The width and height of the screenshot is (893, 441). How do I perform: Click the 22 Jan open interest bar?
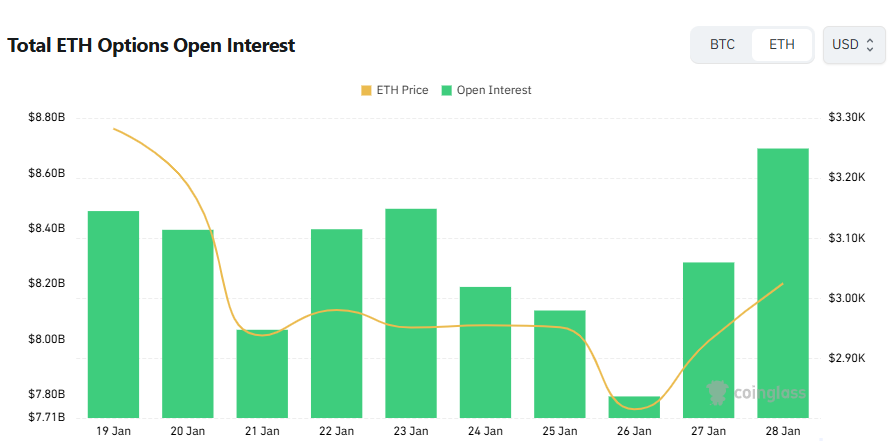tap(337, 323)
